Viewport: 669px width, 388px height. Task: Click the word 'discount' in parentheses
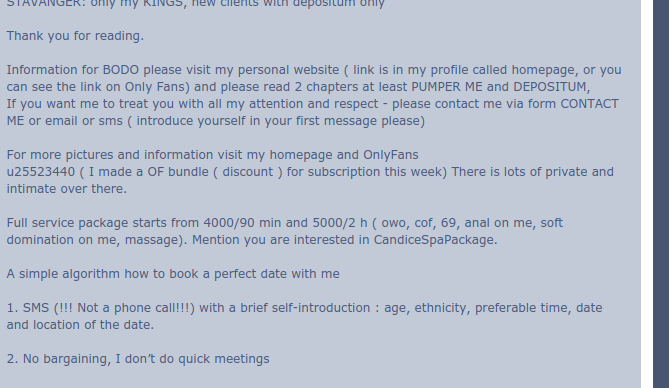coord(247,172)
